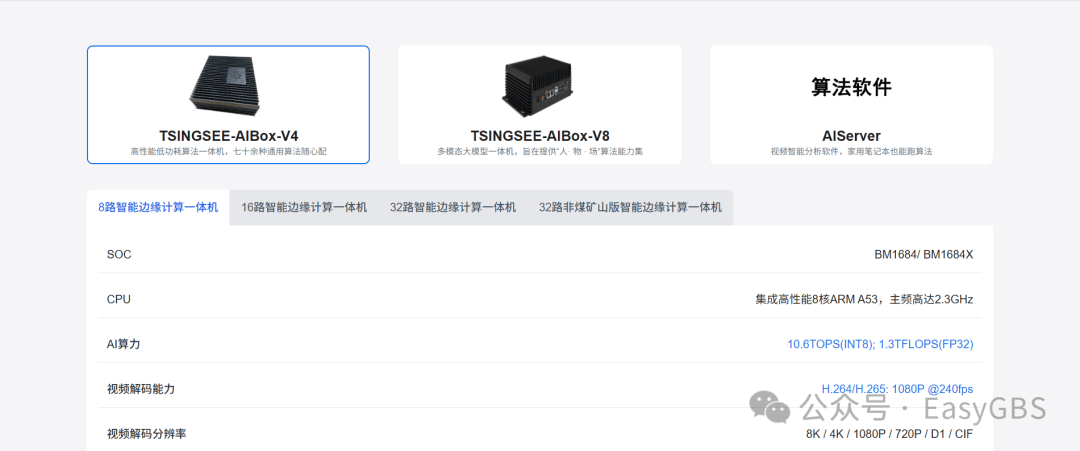The width and height of the screenshot is (1080, 451).
Task: Click the AI算力 row label
Action: tap(123, 344)
